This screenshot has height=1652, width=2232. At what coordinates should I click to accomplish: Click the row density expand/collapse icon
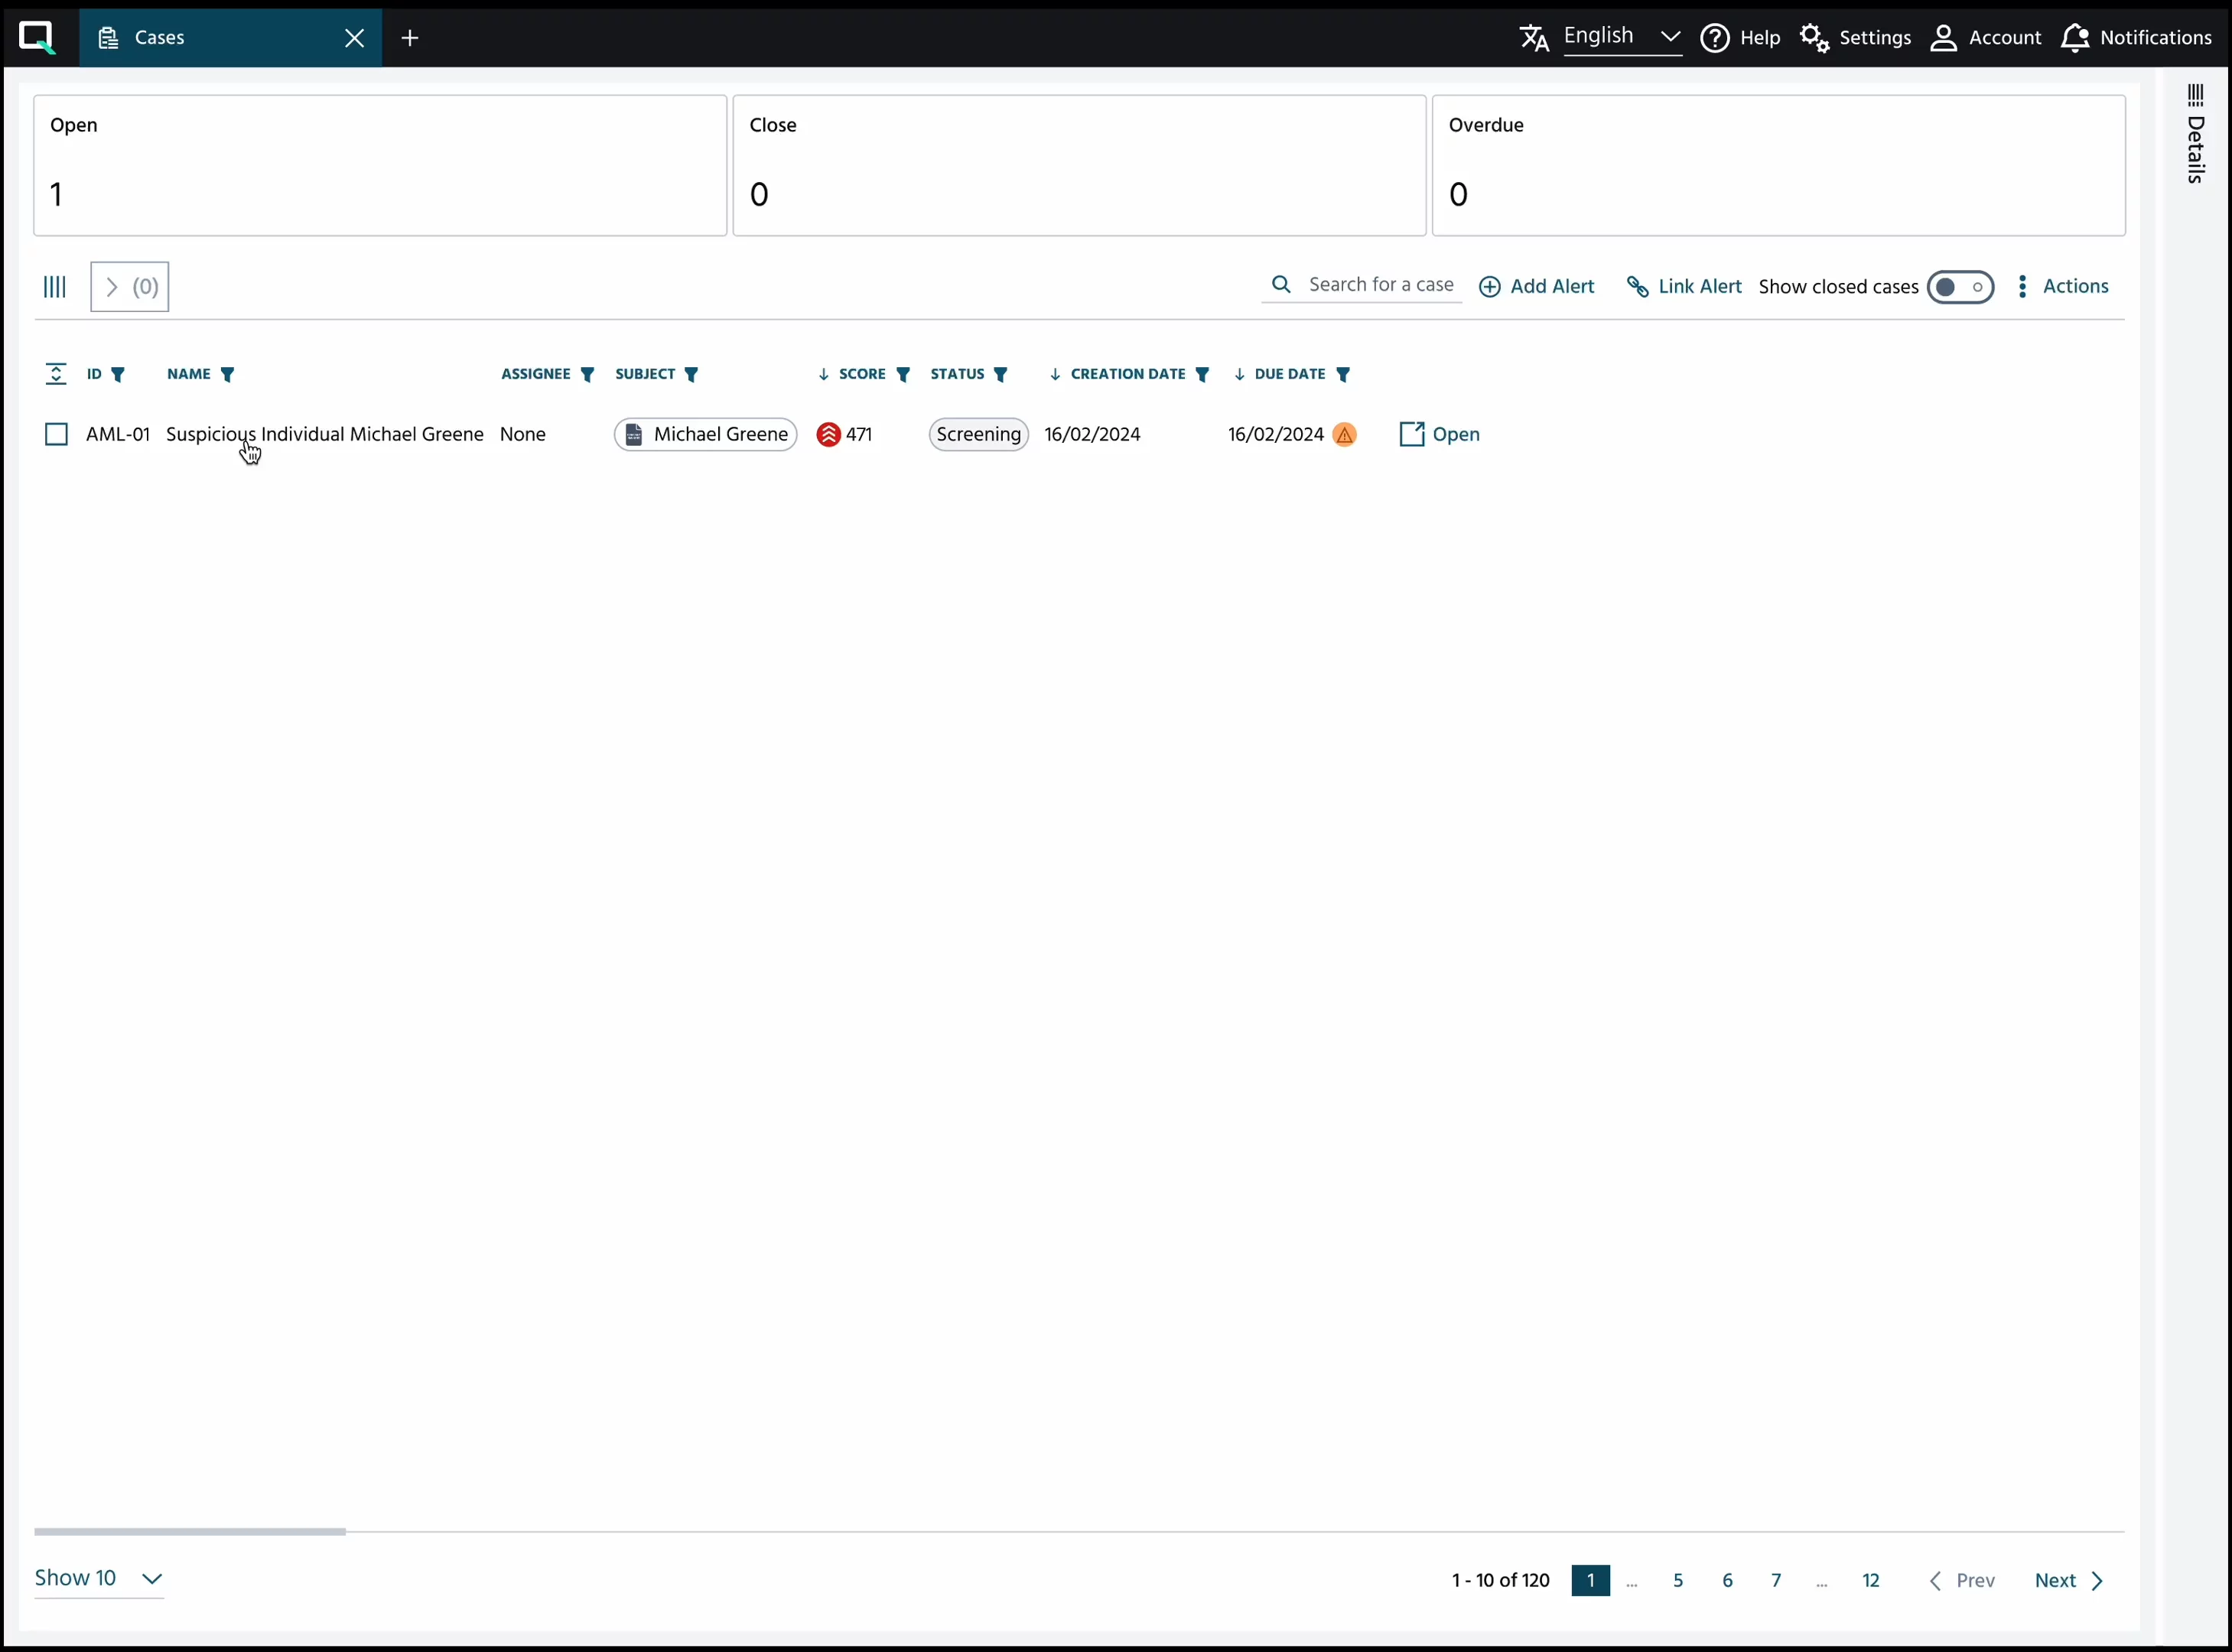point(56,374)
